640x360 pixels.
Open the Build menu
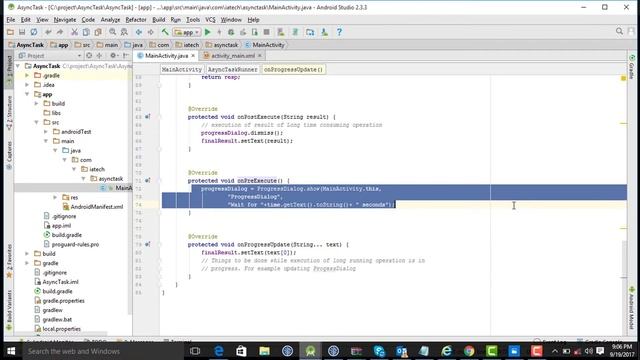[x=158, y=20]
